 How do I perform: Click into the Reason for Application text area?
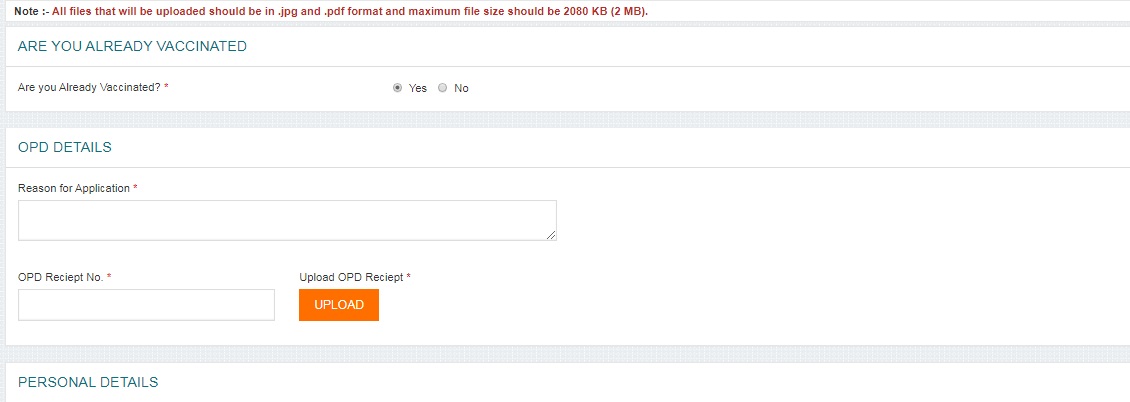coord(287,220)
